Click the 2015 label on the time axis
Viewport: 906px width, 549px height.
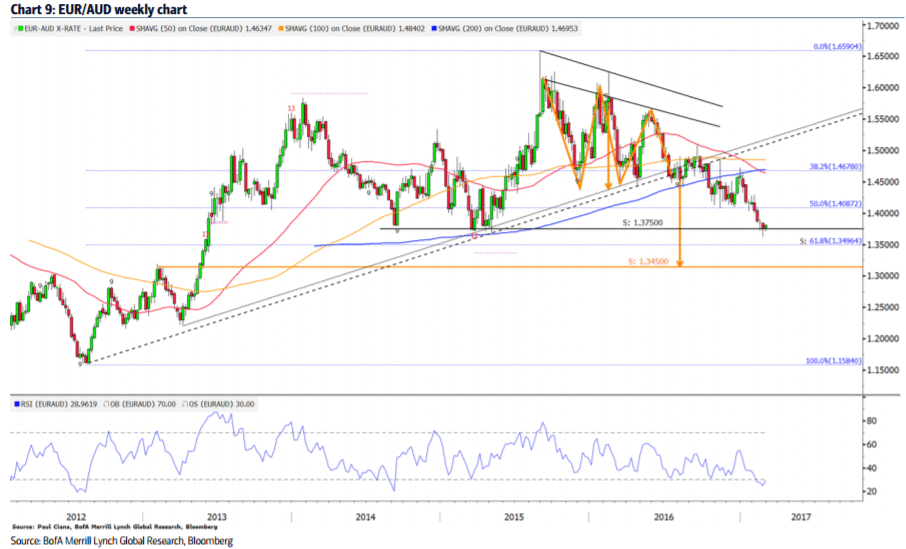[x=514, y=517]
